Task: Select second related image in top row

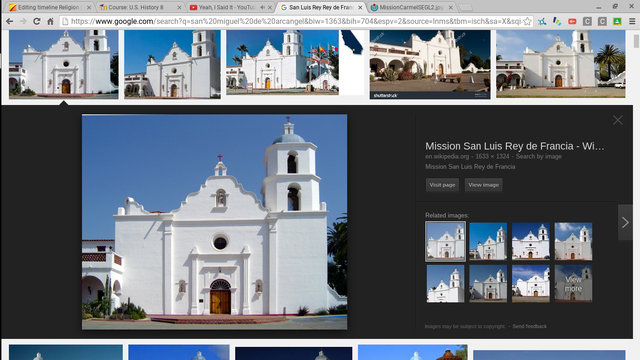Action: tap(488, 241)
